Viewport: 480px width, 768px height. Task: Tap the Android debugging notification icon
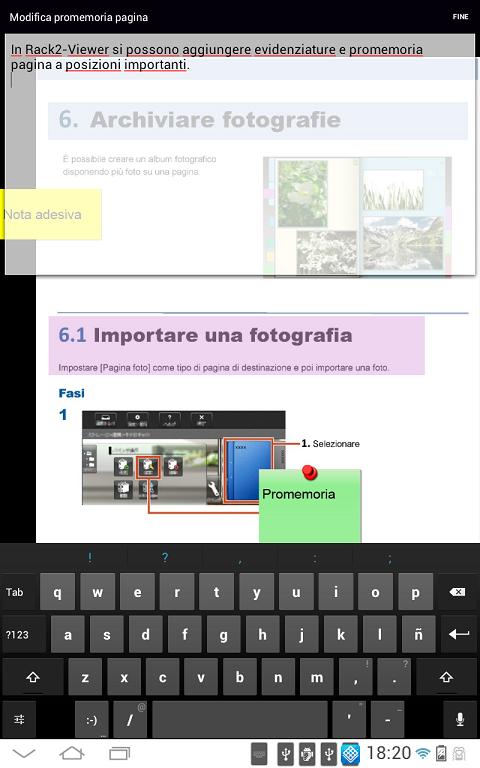tap(307, 754)
